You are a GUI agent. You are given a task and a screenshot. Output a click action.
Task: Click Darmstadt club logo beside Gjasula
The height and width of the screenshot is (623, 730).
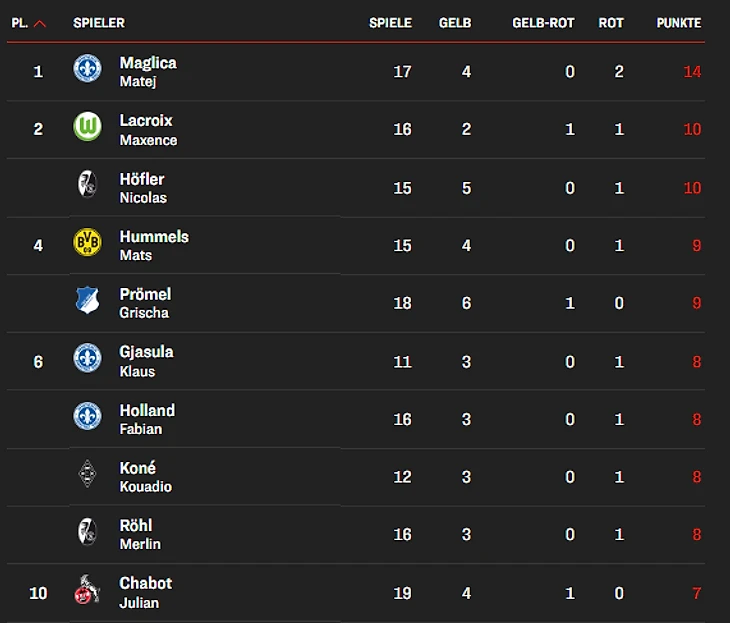pyautogui.click(x=88, y=359)
